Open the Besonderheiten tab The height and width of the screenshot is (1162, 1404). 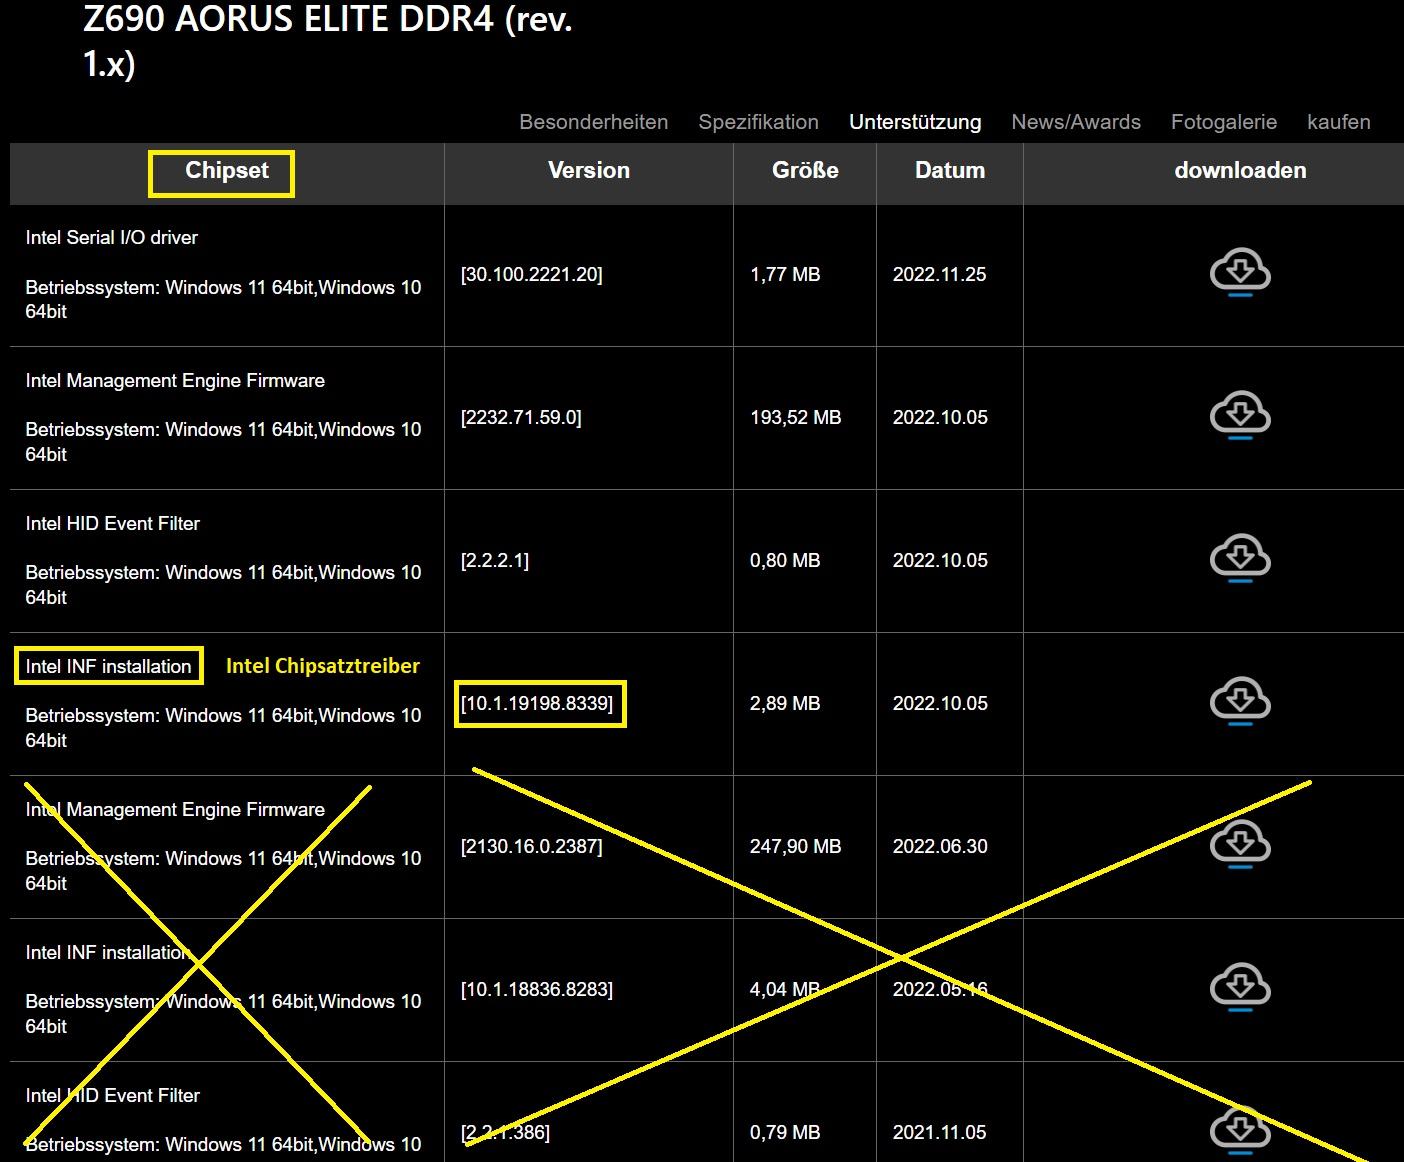coord(593,122)
